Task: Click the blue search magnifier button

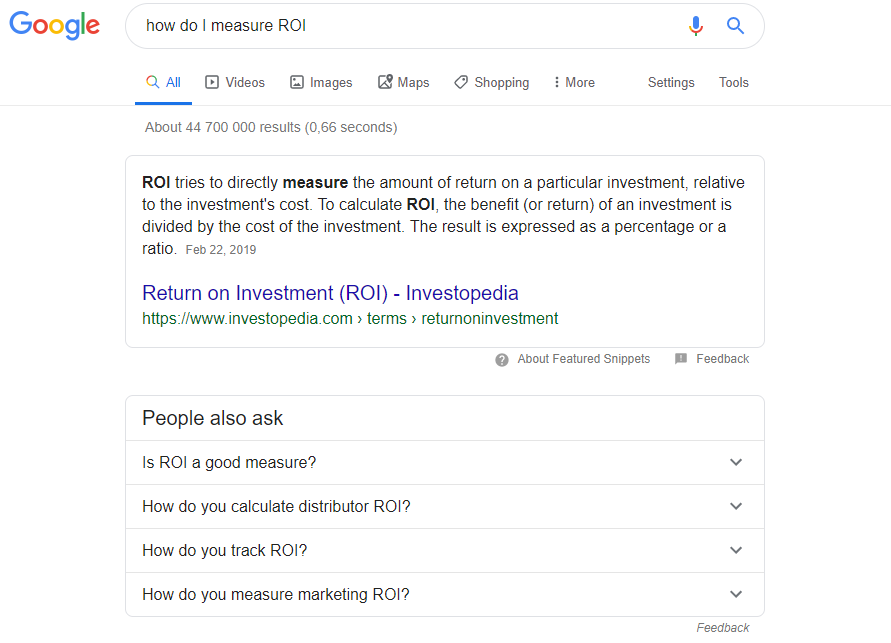Action: click(x=735, y=26)
